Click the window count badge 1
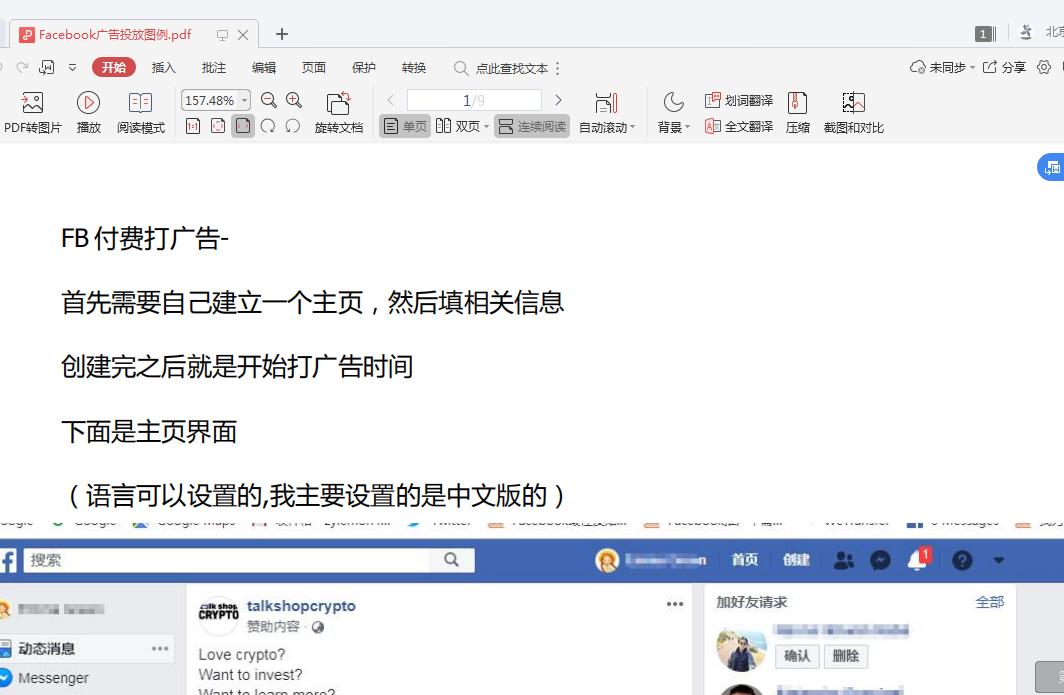Screen dimensions: 1064x695 click(985, 33)
